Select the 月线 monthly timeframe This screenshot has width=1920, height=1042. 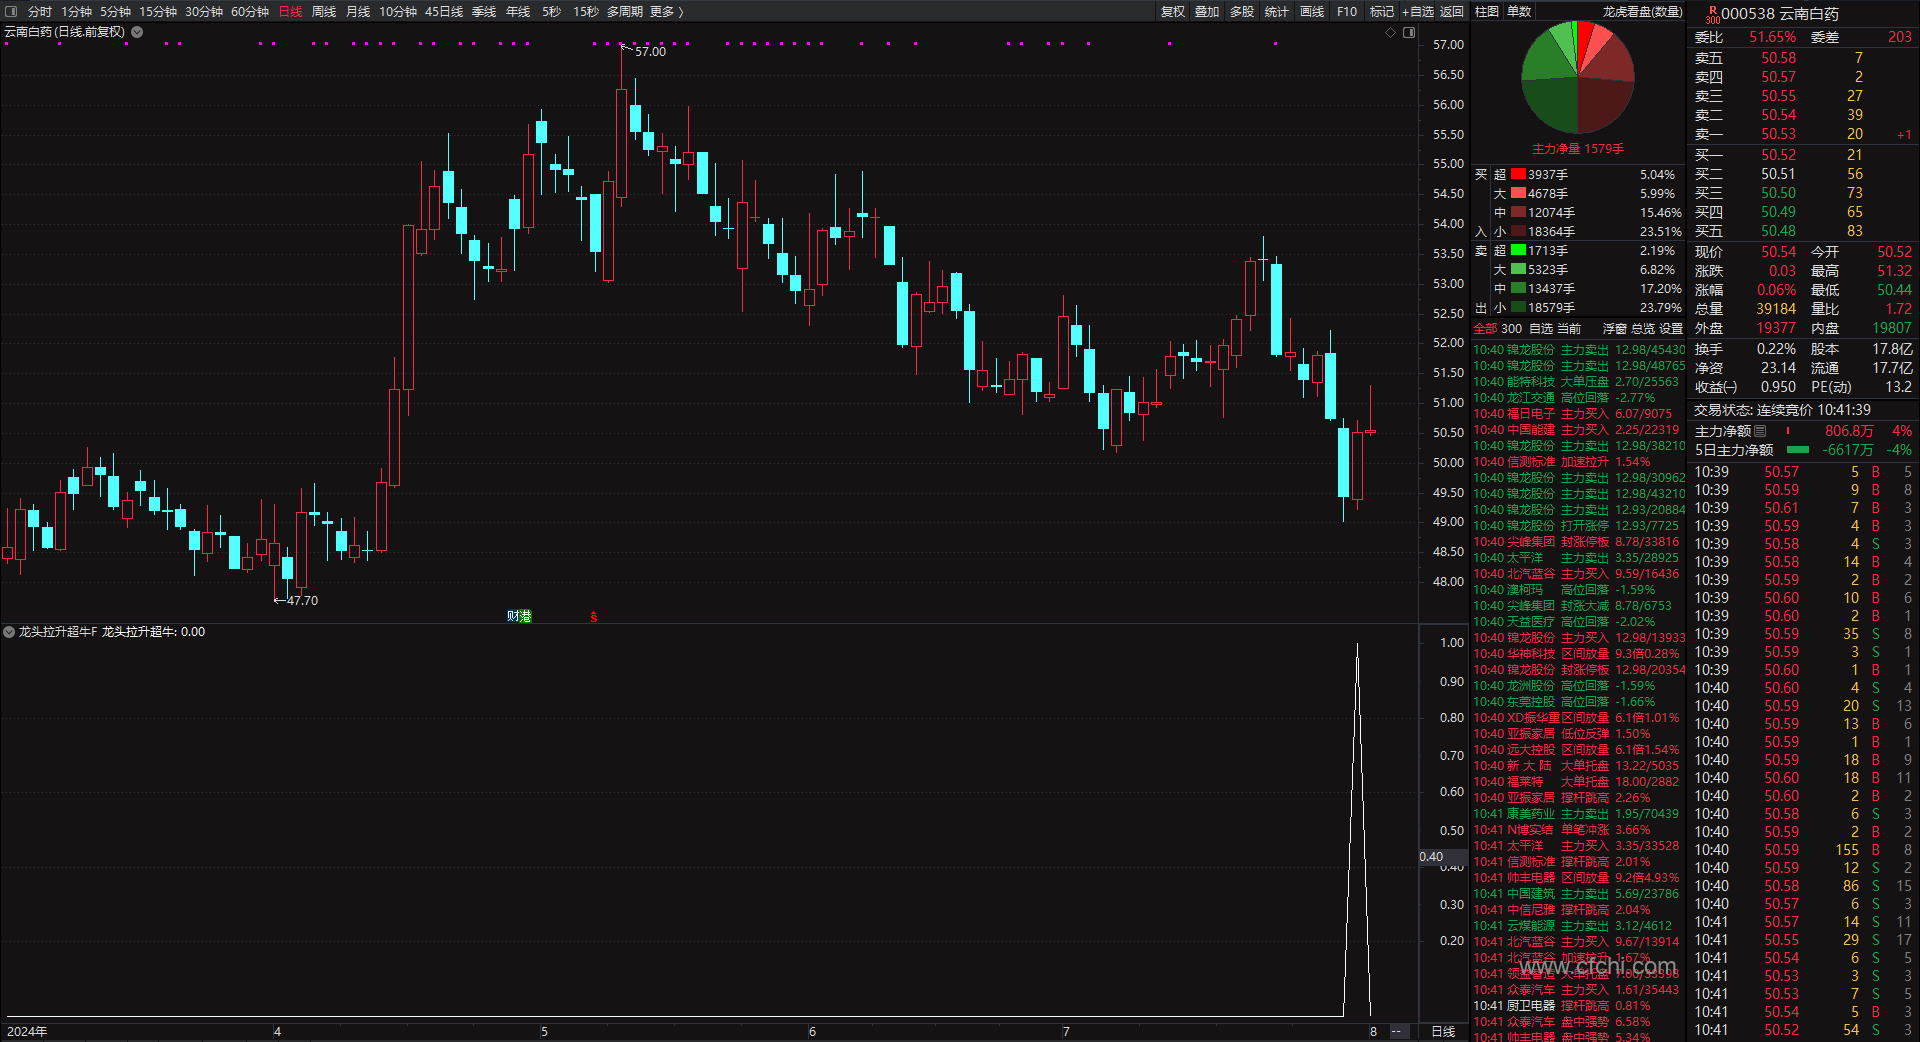tap(358, 12)
